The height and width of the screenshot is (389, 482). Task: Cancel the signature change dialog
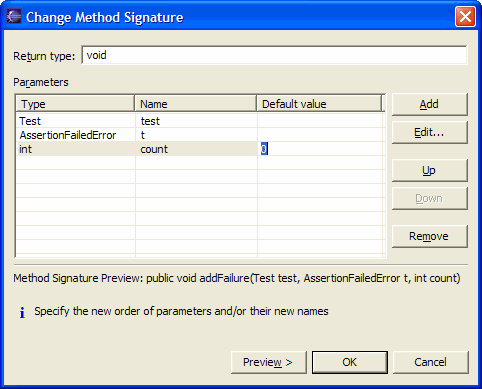point(431,362)
